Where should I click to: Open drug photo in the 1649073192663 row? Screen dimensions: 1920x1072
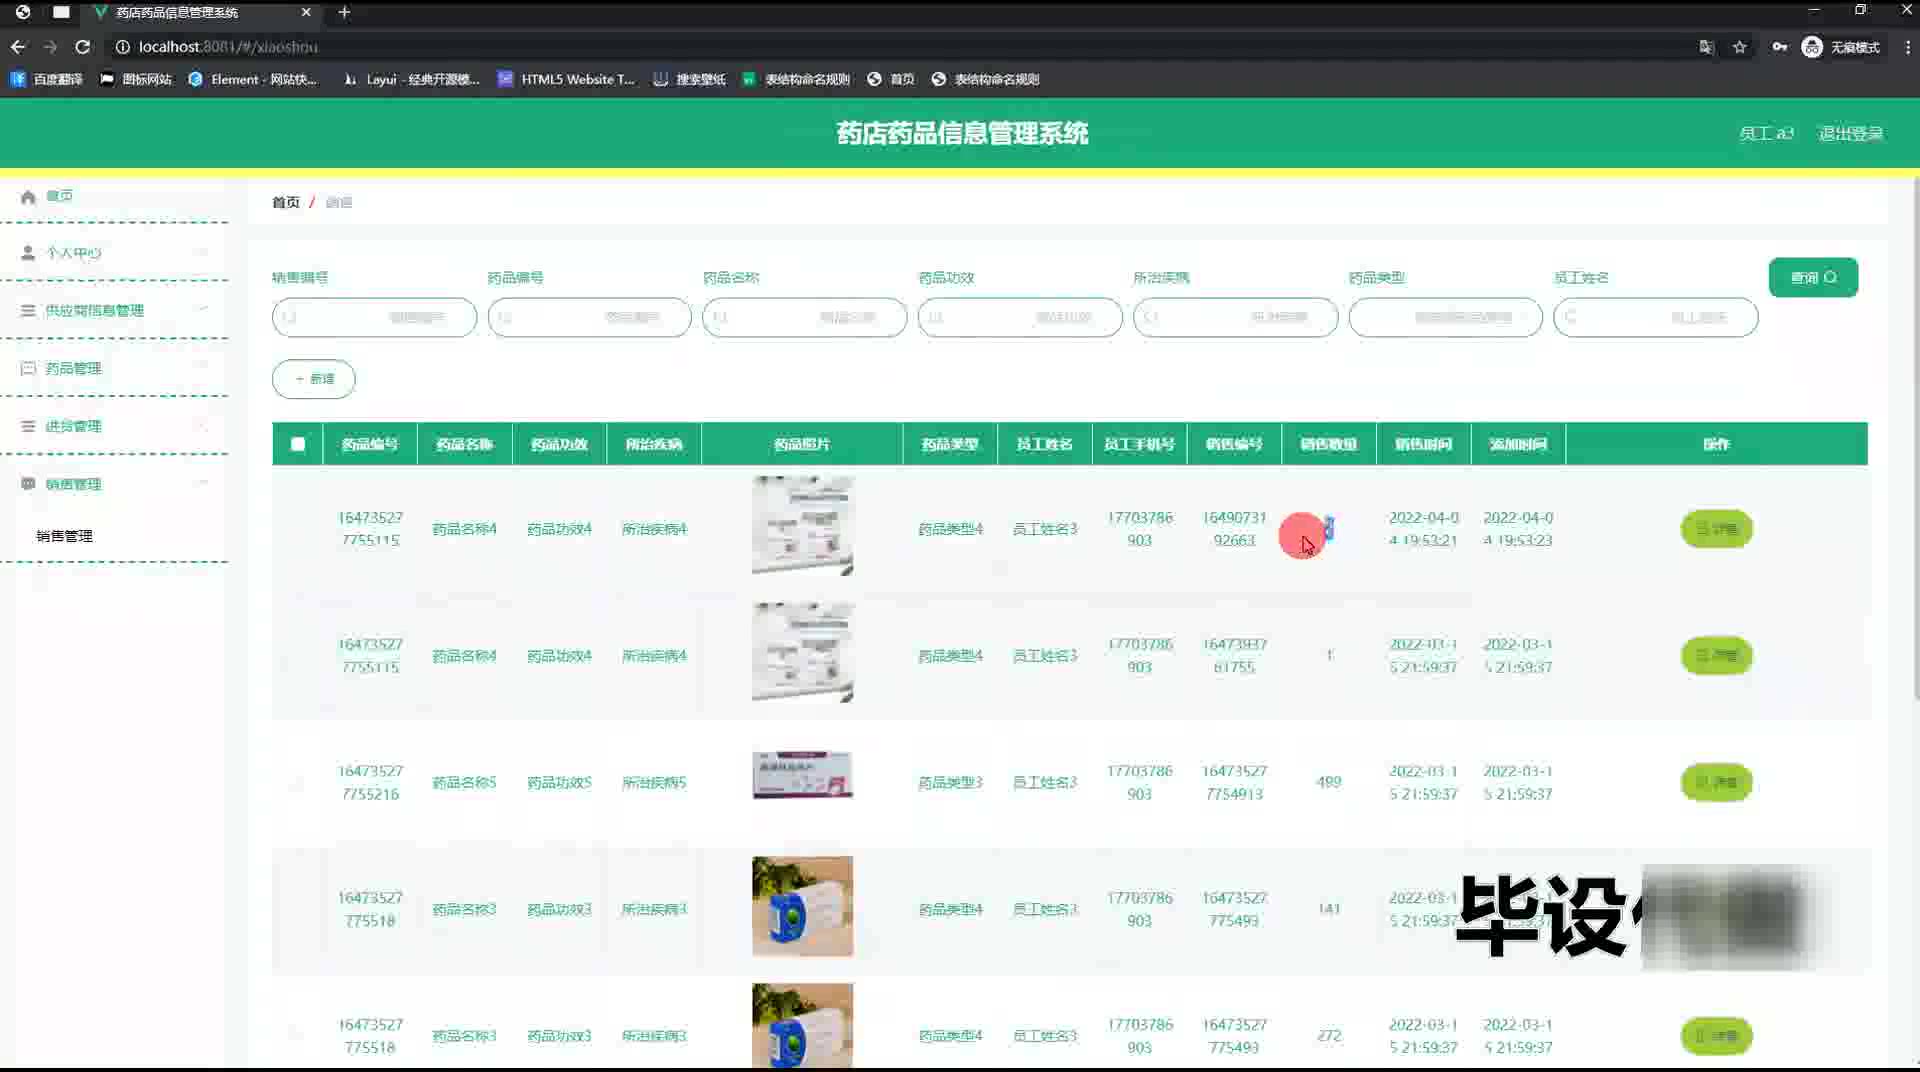click(x=803, y=526)
